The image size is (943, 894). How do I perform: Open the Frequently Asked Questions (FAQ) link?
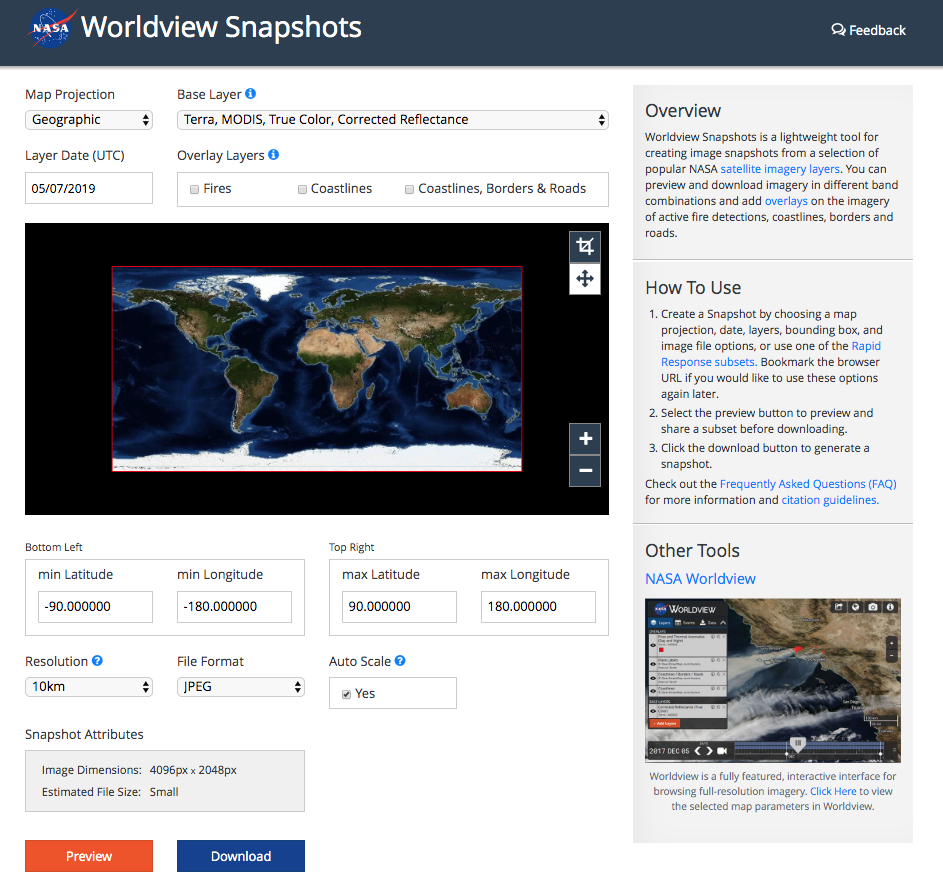point(808,484)
